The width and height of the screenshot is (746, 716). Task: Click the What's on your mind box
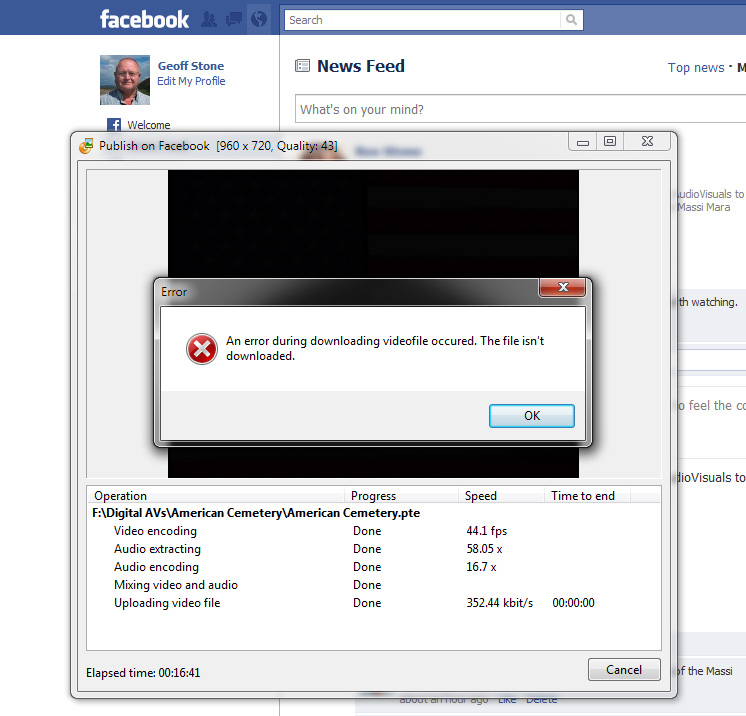(x=520, y=109)
